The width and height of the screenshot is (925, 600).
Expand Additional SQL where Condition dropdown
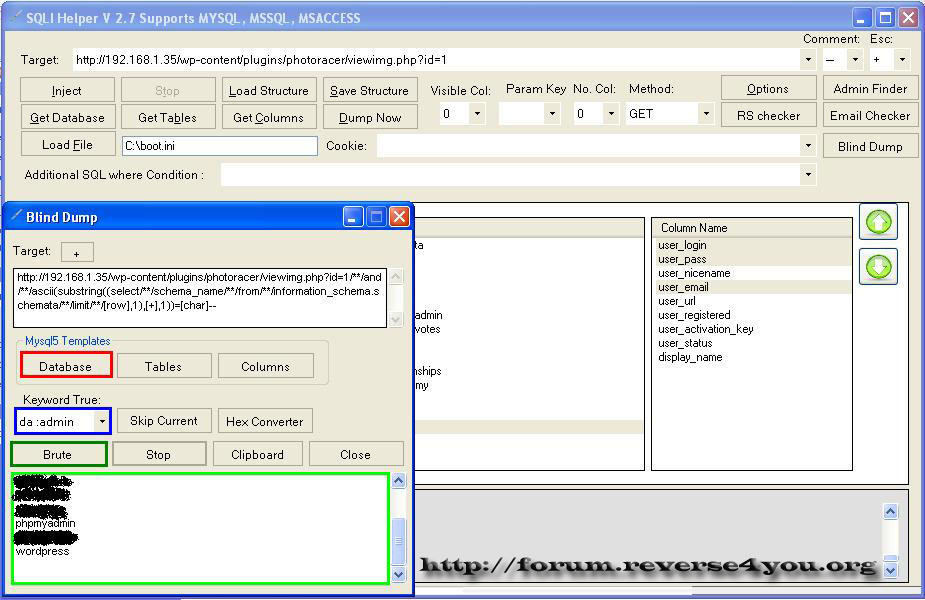(808, 175)
